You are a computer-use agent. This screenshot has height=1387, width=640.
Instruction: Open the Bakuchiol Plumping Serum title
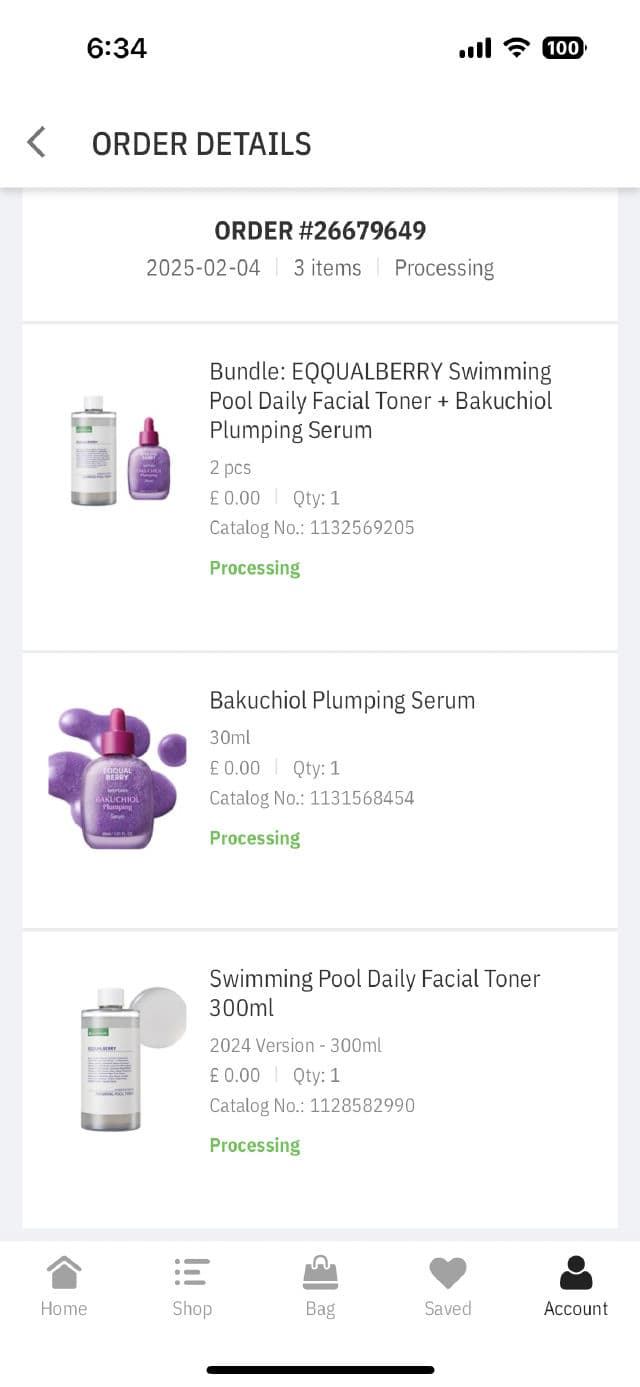tap(342, 700)
